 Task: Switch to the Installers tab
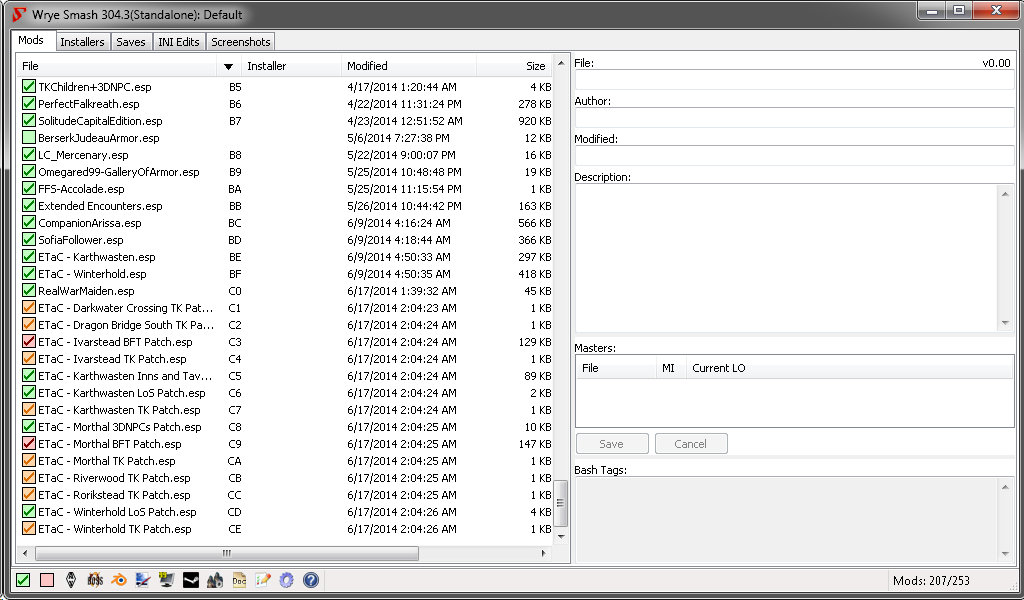[x=82, y=42]
